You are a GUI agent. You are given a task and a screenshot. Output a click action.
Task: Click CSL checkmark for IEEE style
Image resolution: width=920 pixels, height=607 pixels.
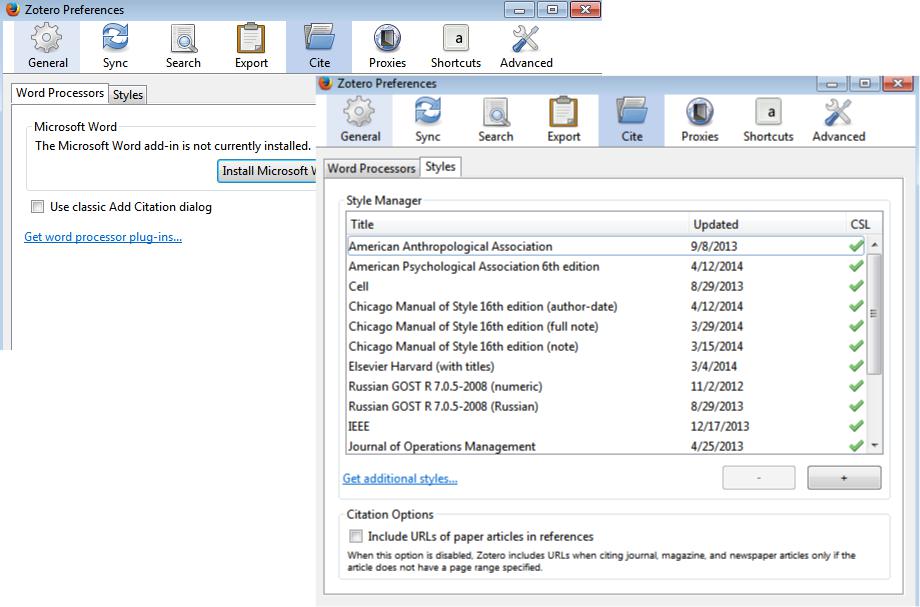(x=856, y=426)
